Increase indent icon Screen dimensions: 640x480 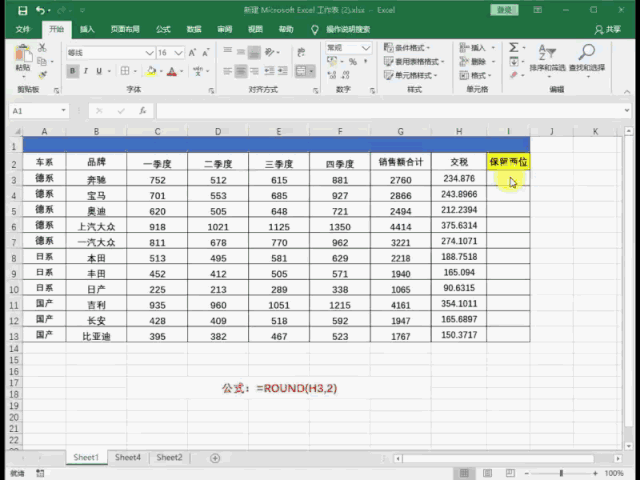pos(282,71)
